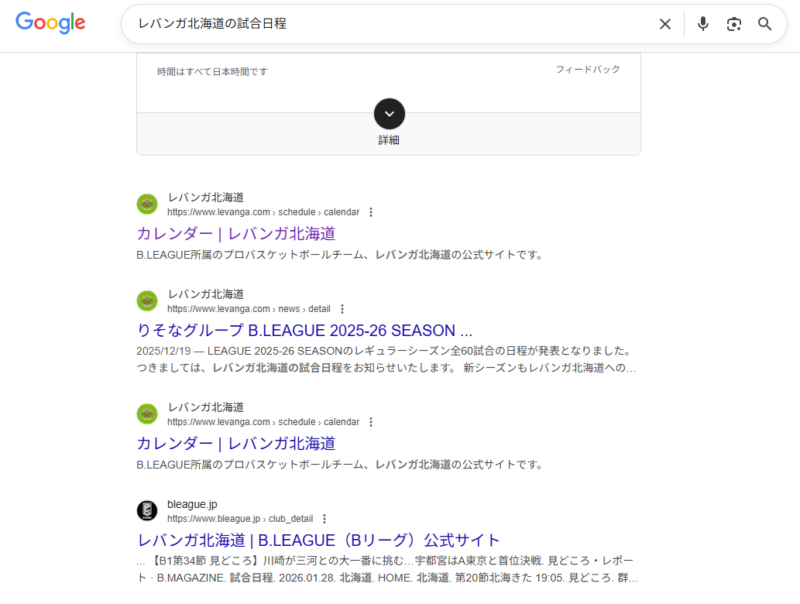Image resolution: width=800 pixels, height=604 pixels.
Task: Click the magnifying glass search button
Action: pos(765,24)
